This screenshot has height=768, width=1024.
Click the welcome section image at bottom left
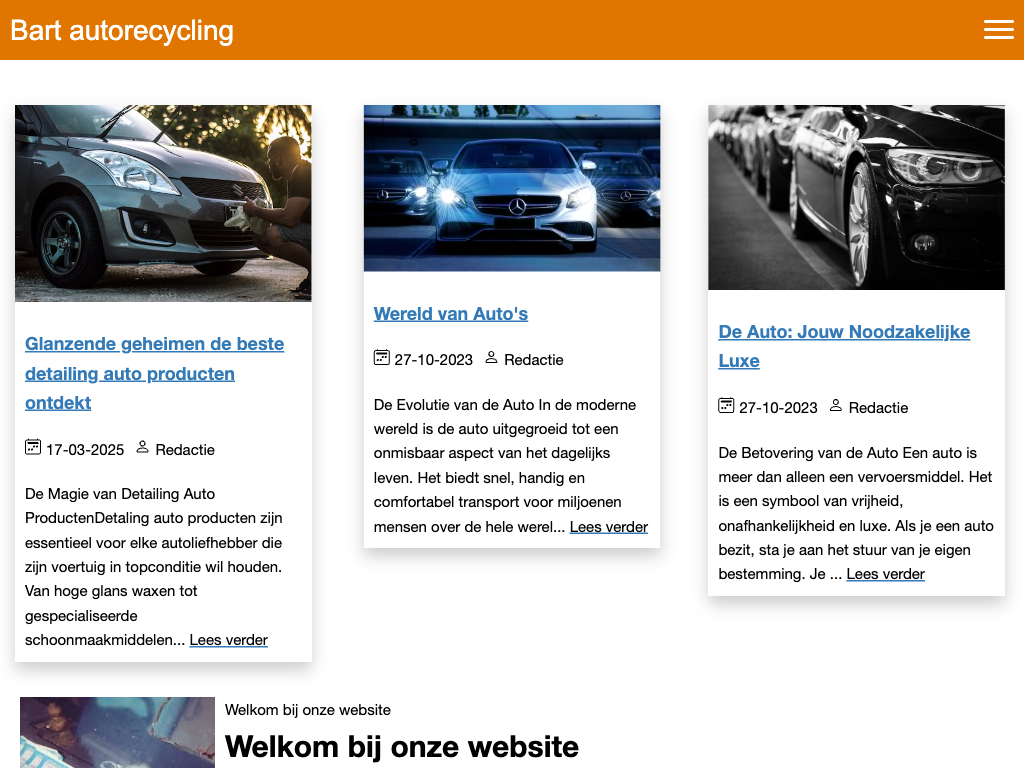[117, 732]
